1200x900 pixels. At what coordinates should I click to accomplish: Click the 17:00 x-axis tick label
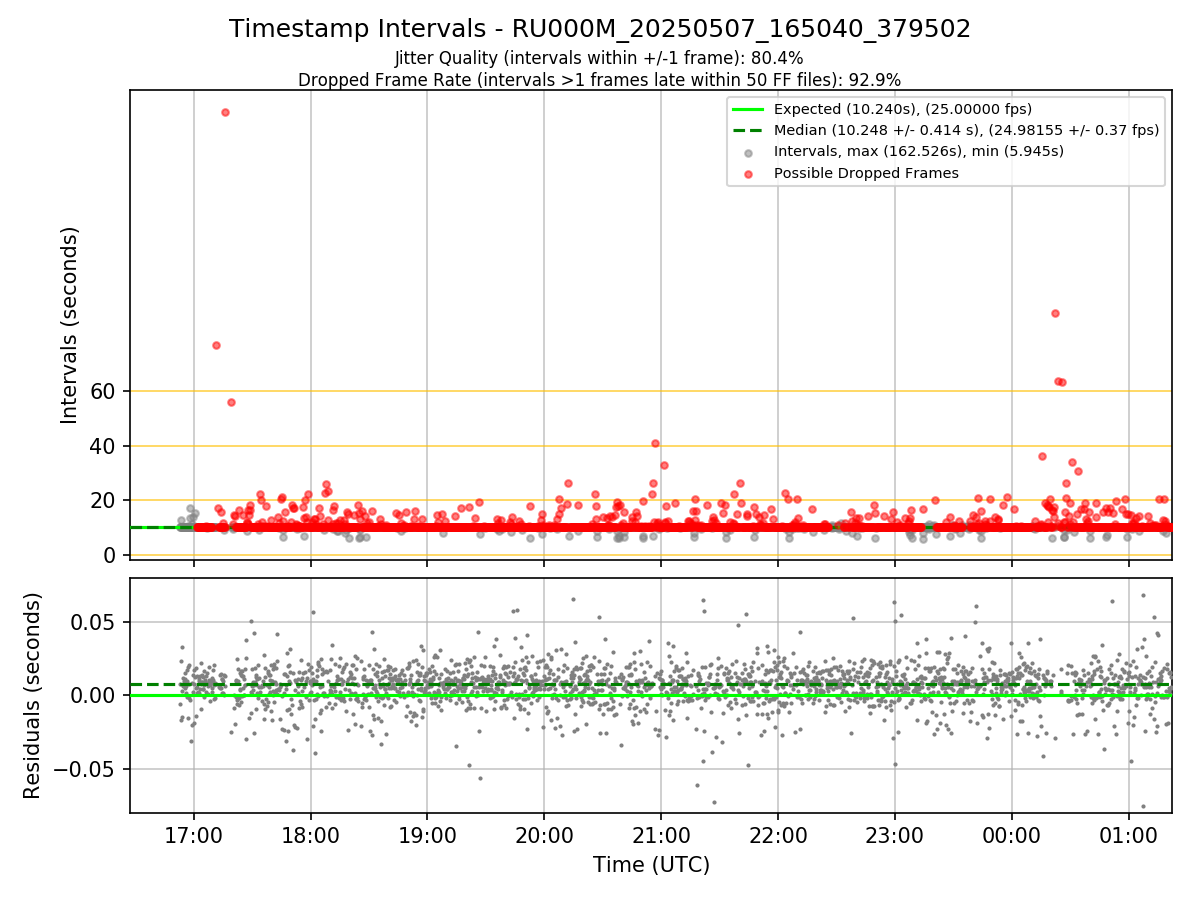[x=194, y=835]
